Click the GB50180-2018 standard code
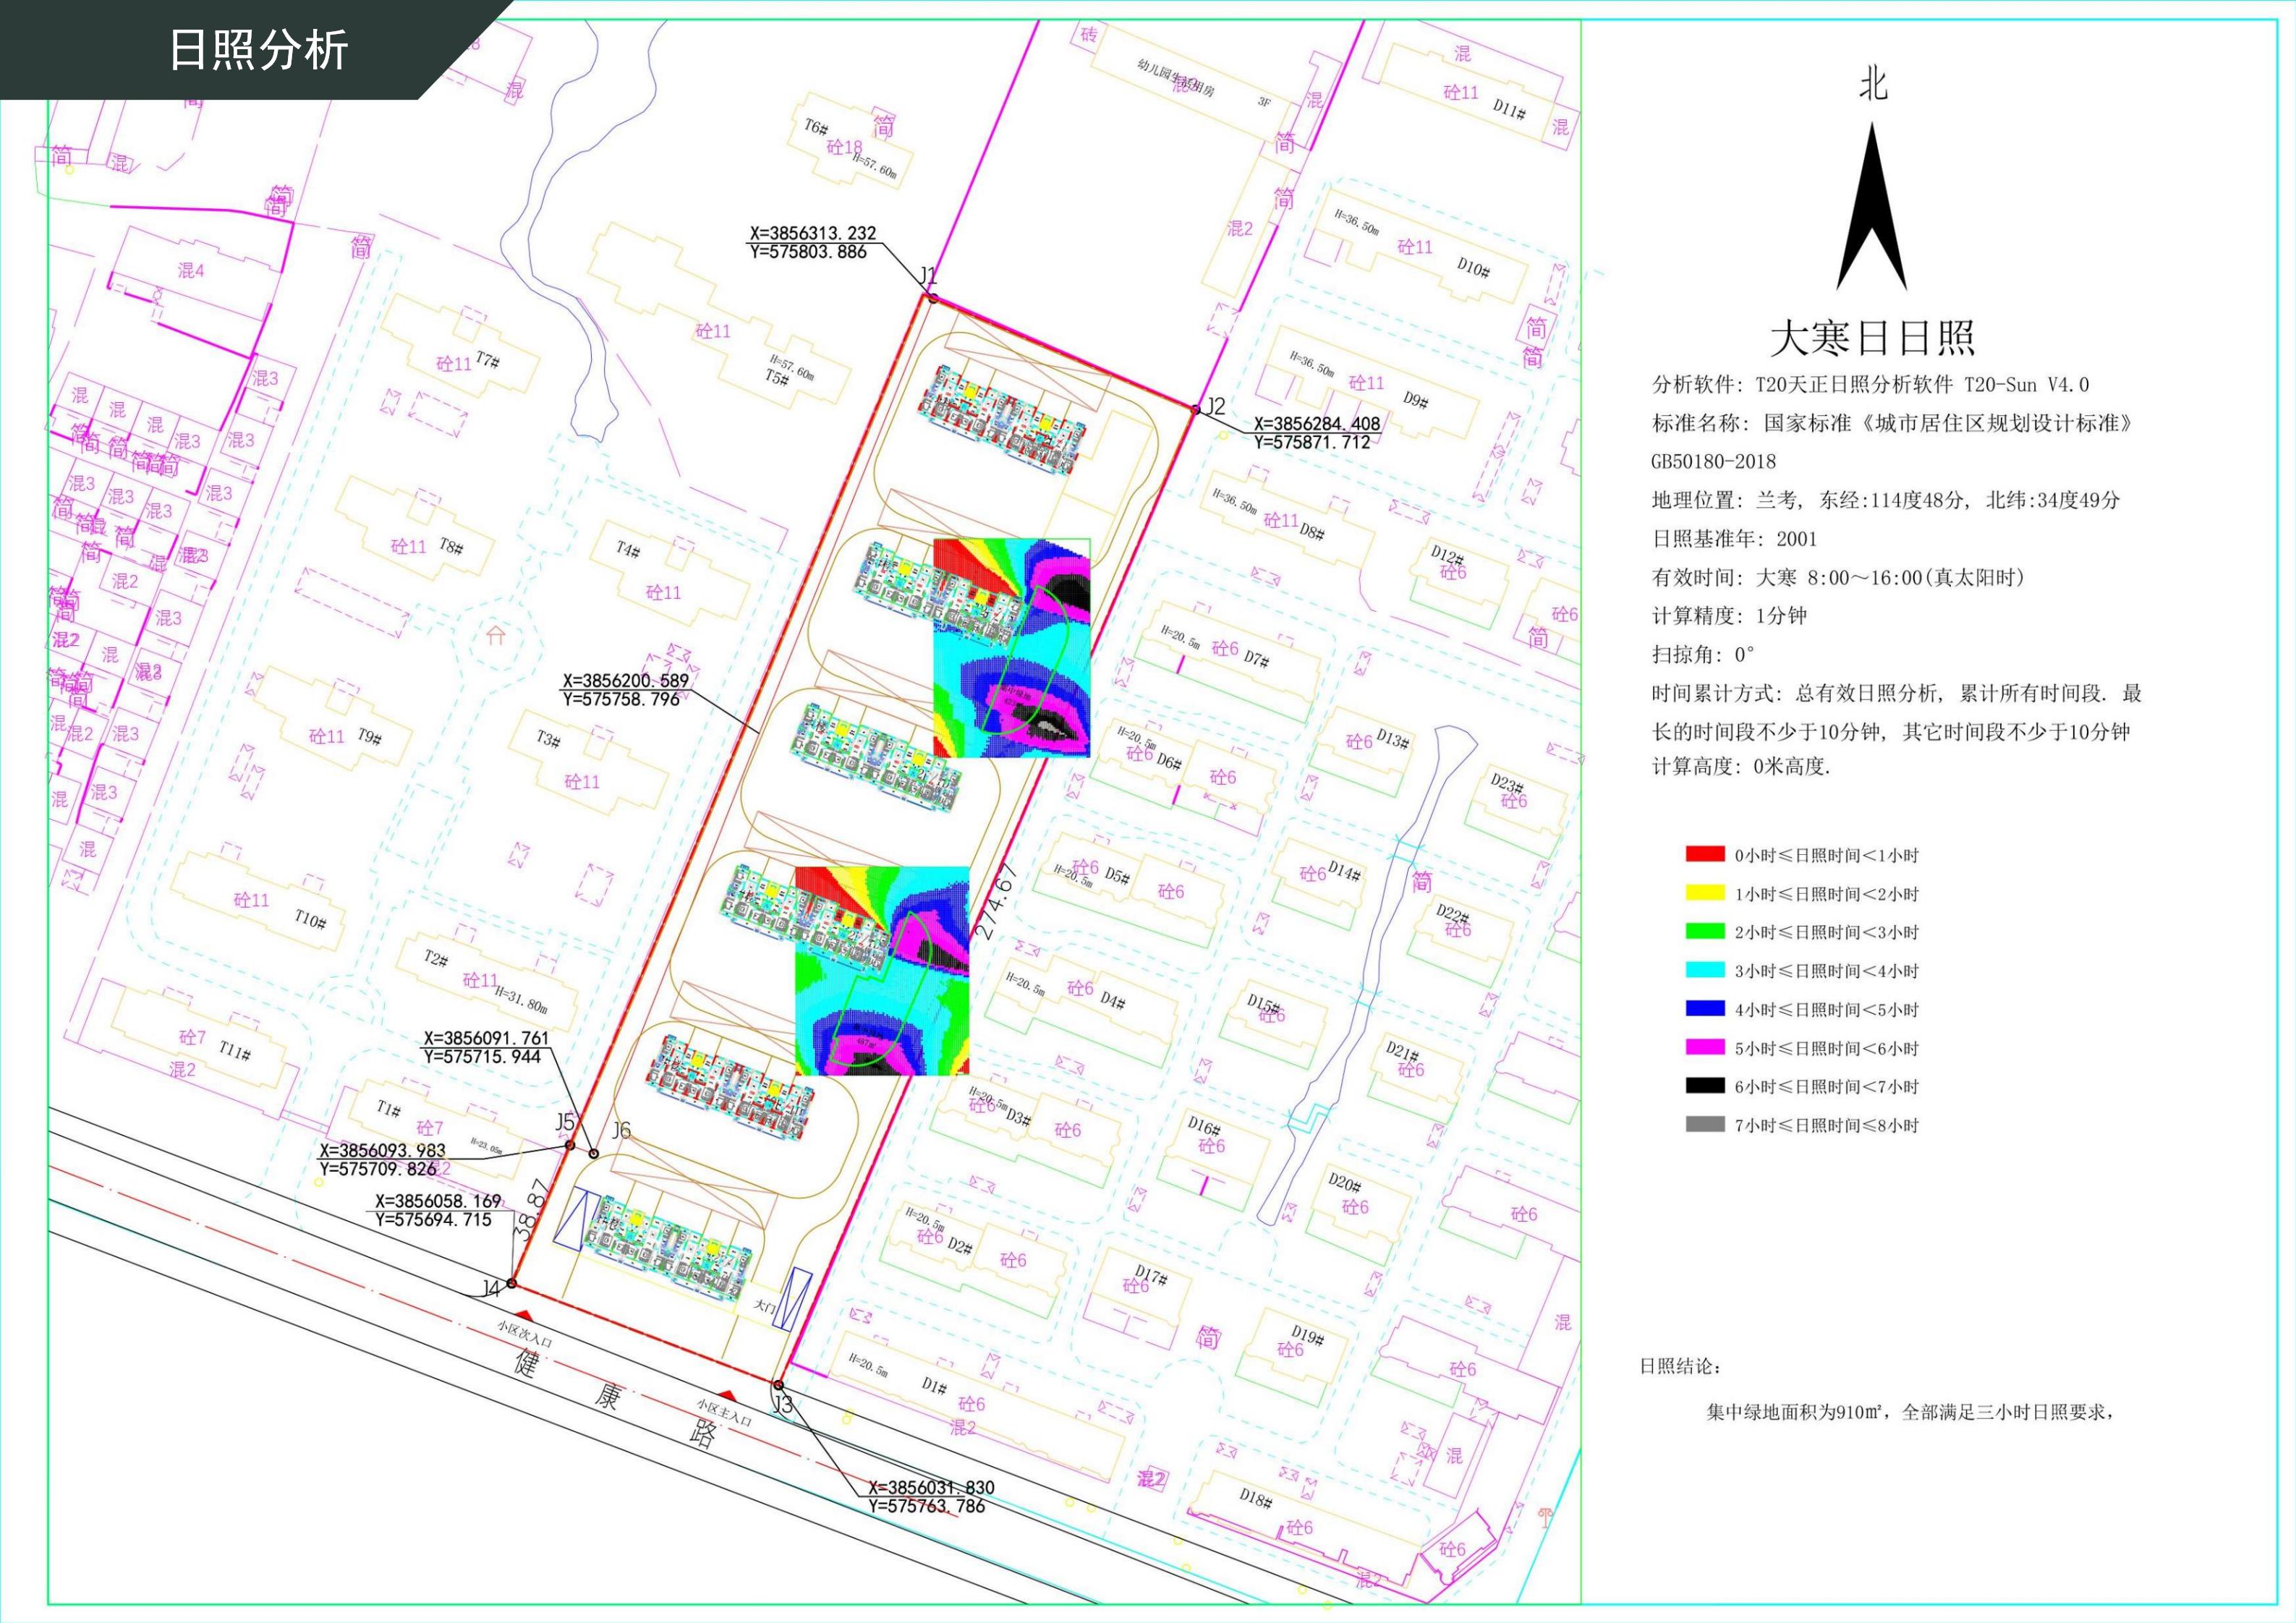 tap(1714, 462)
